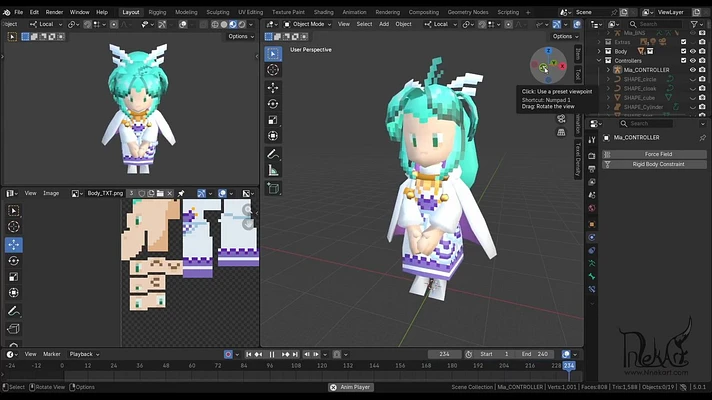Select the Cursor tool in 3D viewport toolbar

[273, 70]
